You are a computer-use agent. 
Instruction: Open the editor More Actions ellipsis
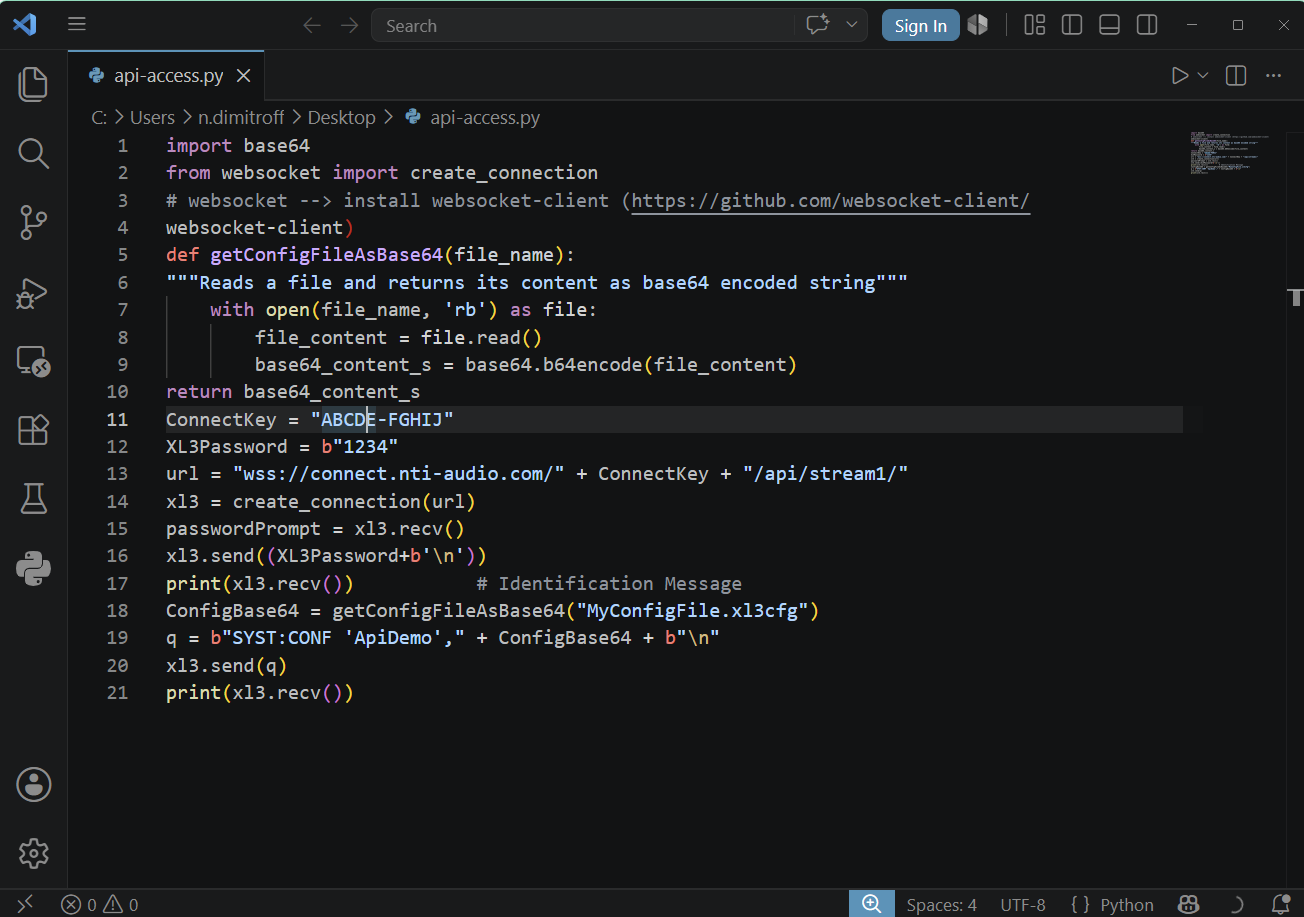pyautogui.click(x=1273, y=75)
